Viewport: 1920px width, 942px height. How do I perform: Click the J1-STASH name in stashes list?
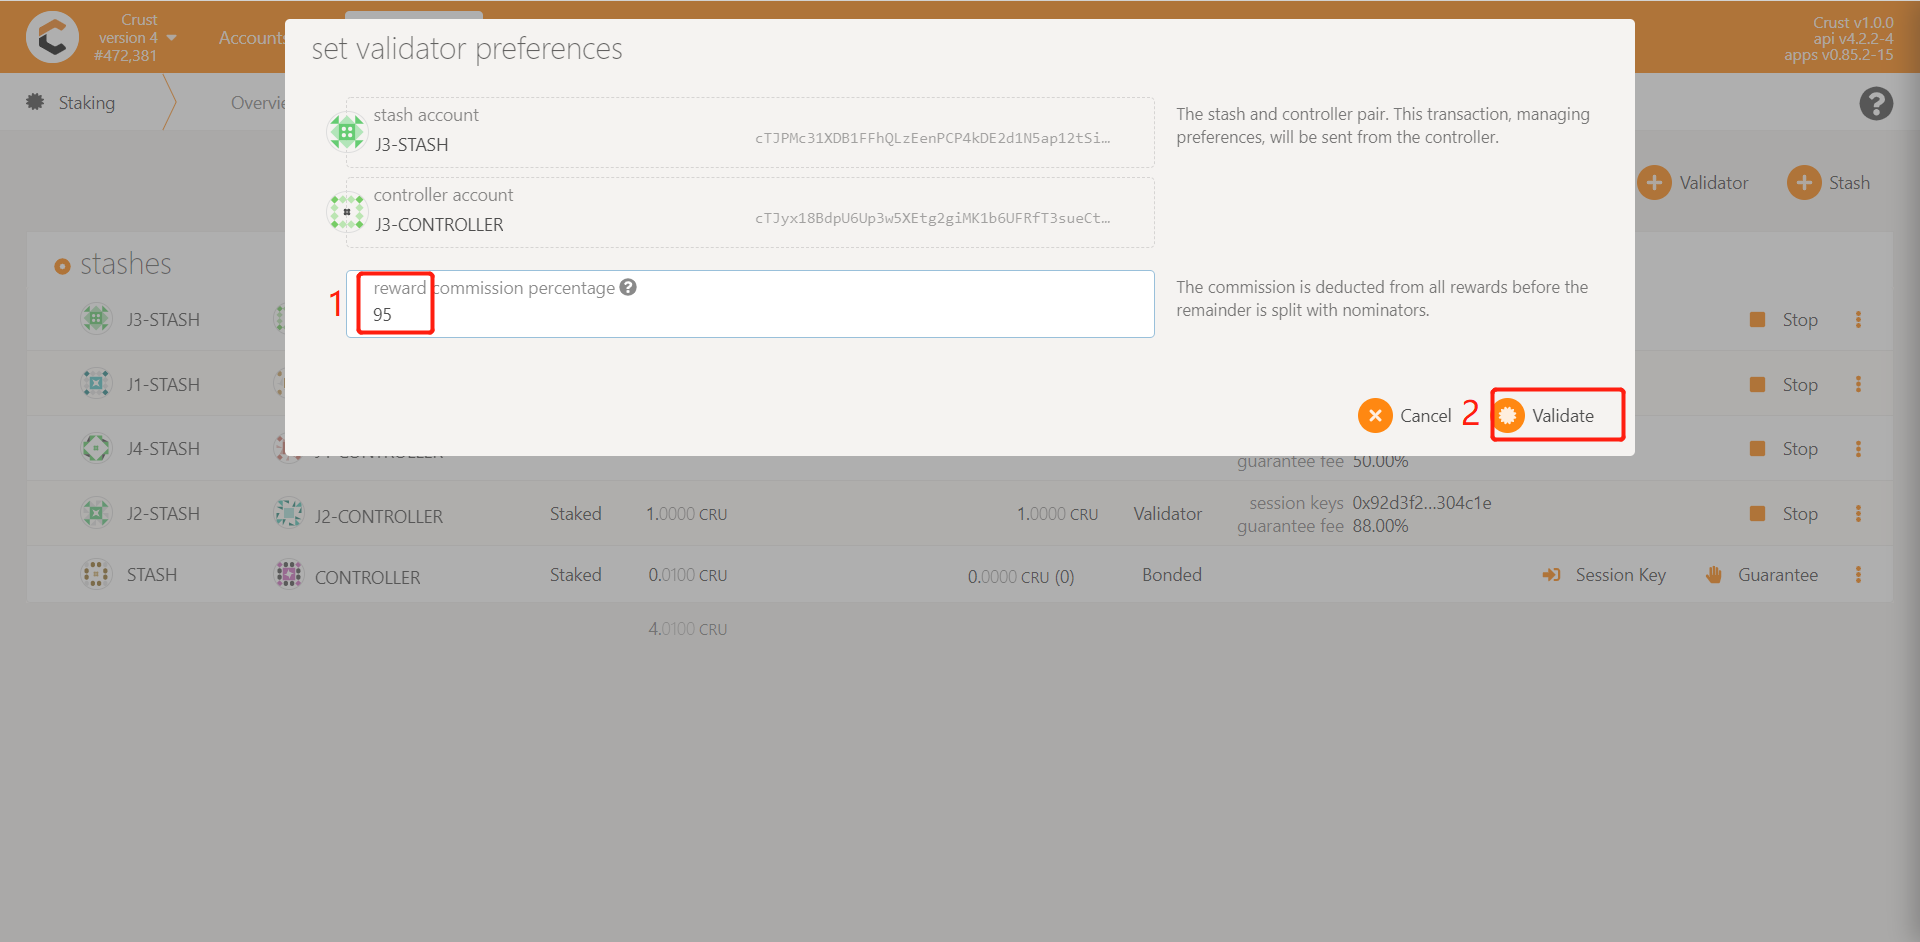coord(163,385)
